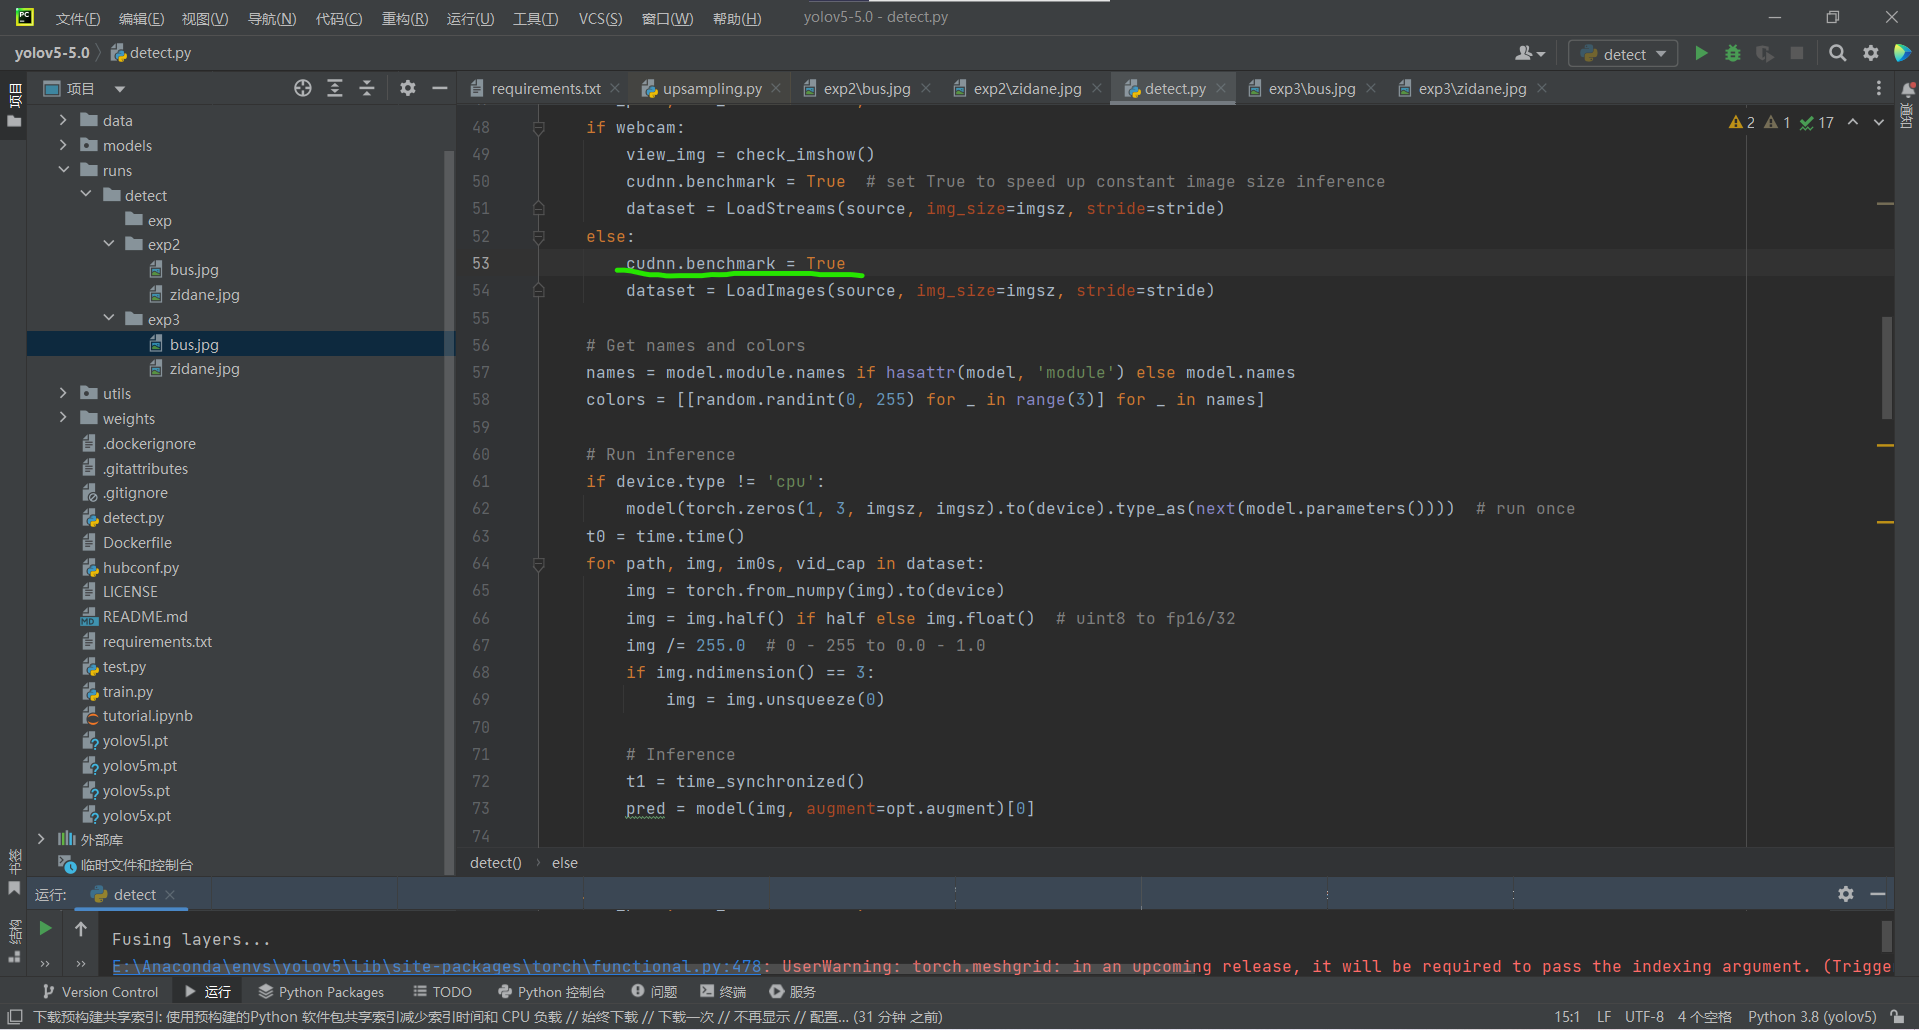Viewport: 1919px width, 1030px height.
Task: Click detect() breadcrumb at editor bottom
Action: pos(496,863)
